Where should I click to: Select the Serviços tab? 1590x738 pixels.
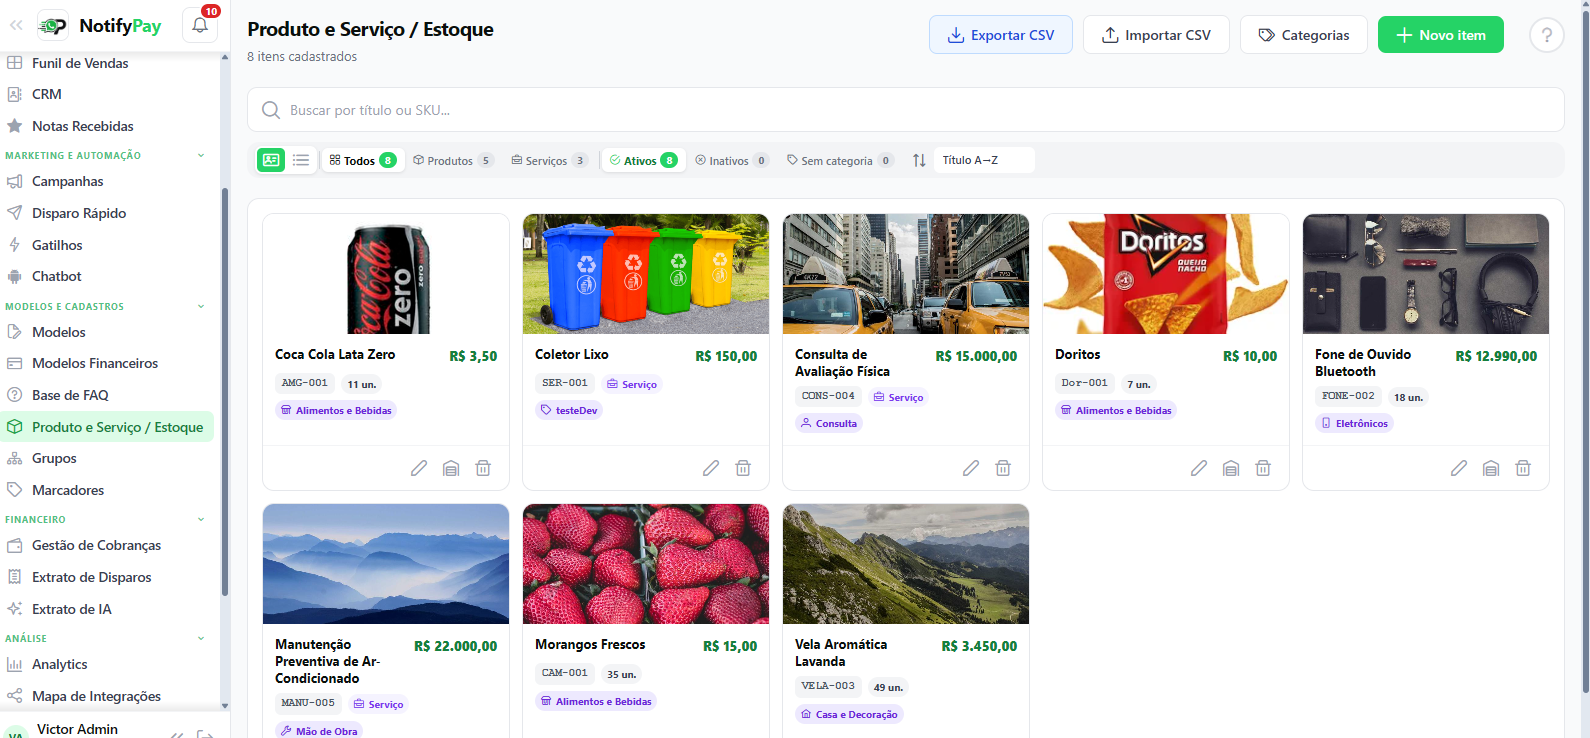click(549, 160)
